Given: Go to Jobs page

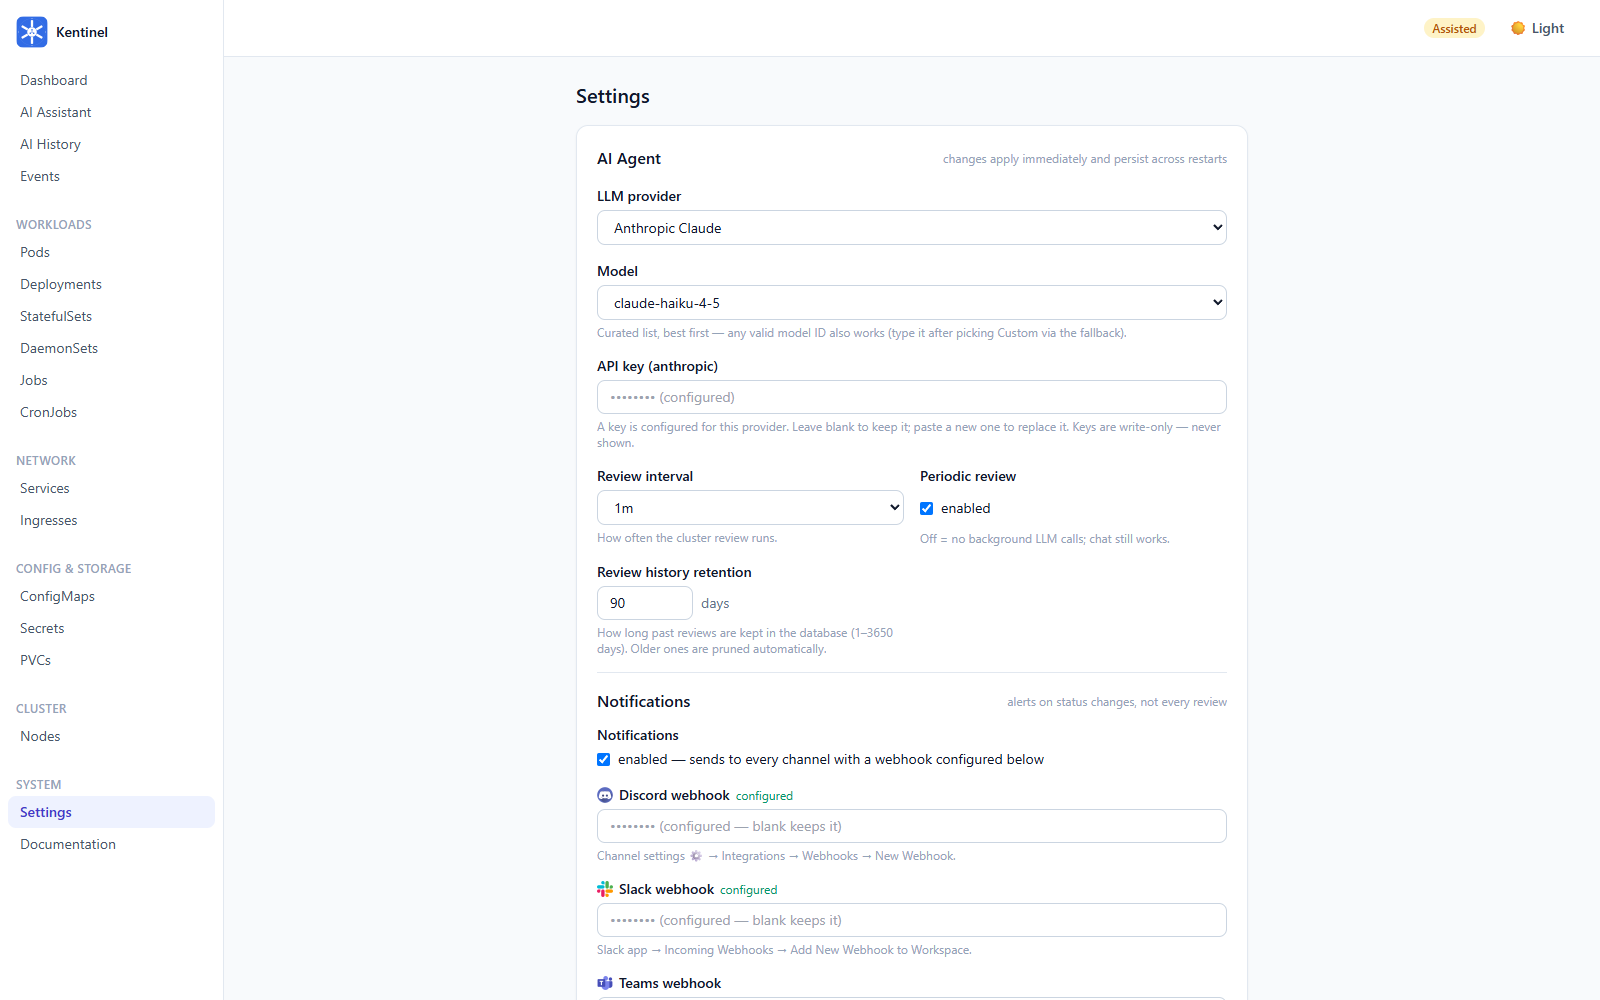Looking at the screenshot, I should (111, 380).
